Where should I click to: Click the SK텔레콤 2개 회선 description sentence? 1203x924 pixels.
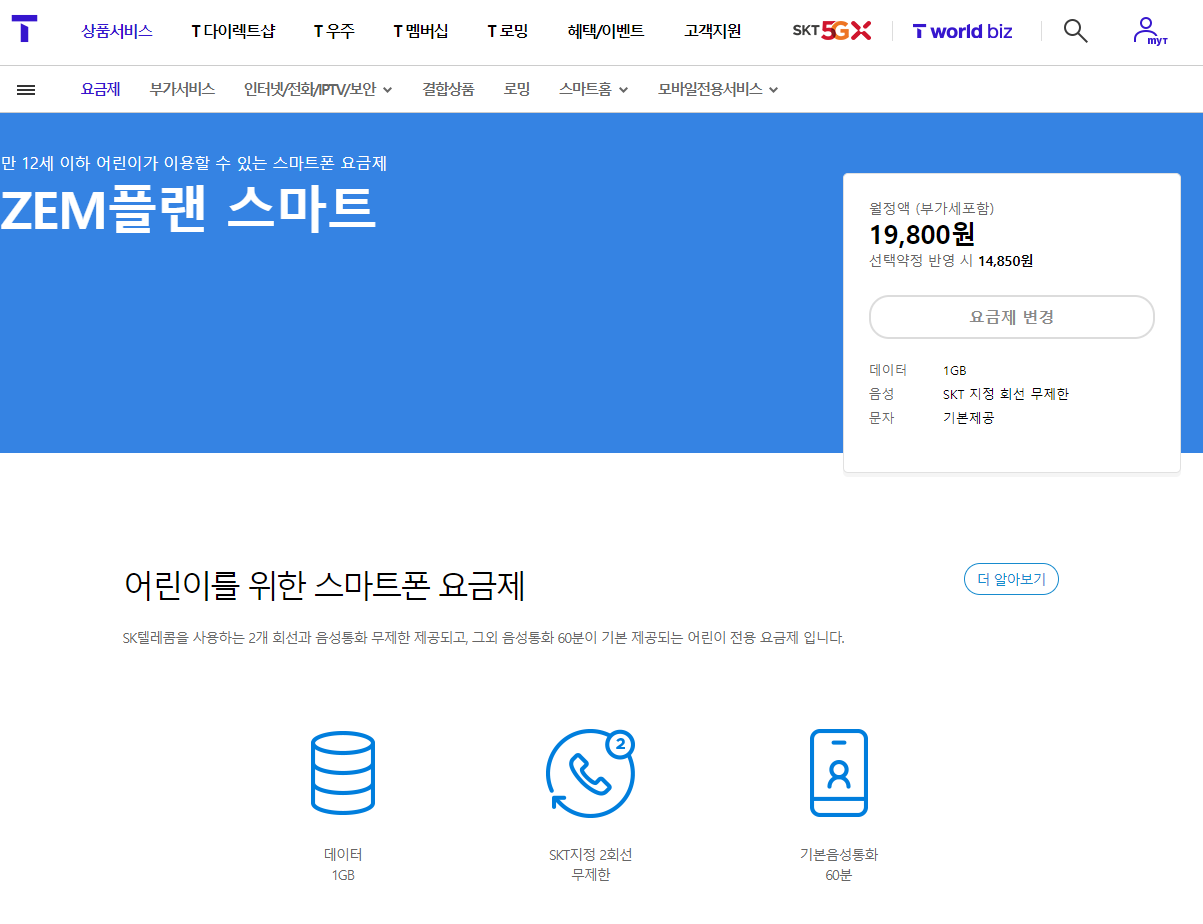484,637
